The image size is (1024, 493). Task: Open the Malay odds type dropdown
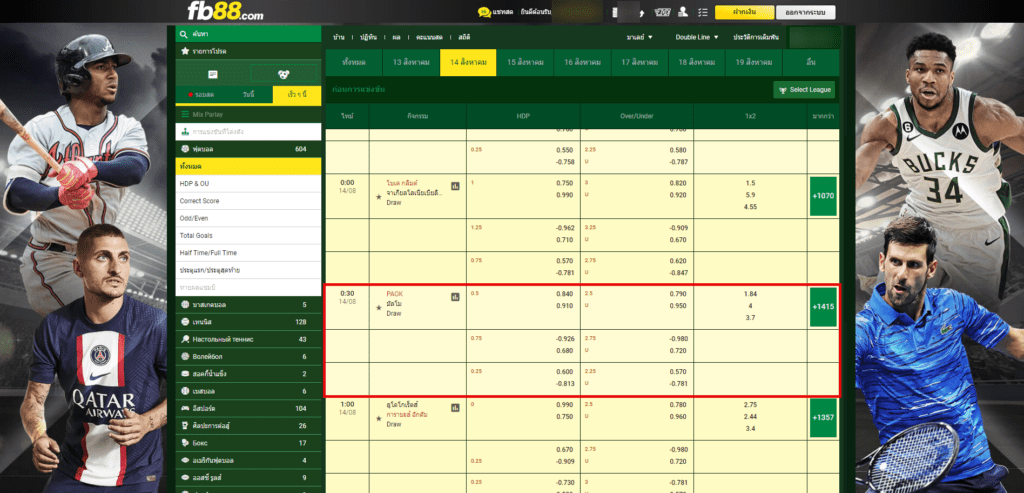639,37
